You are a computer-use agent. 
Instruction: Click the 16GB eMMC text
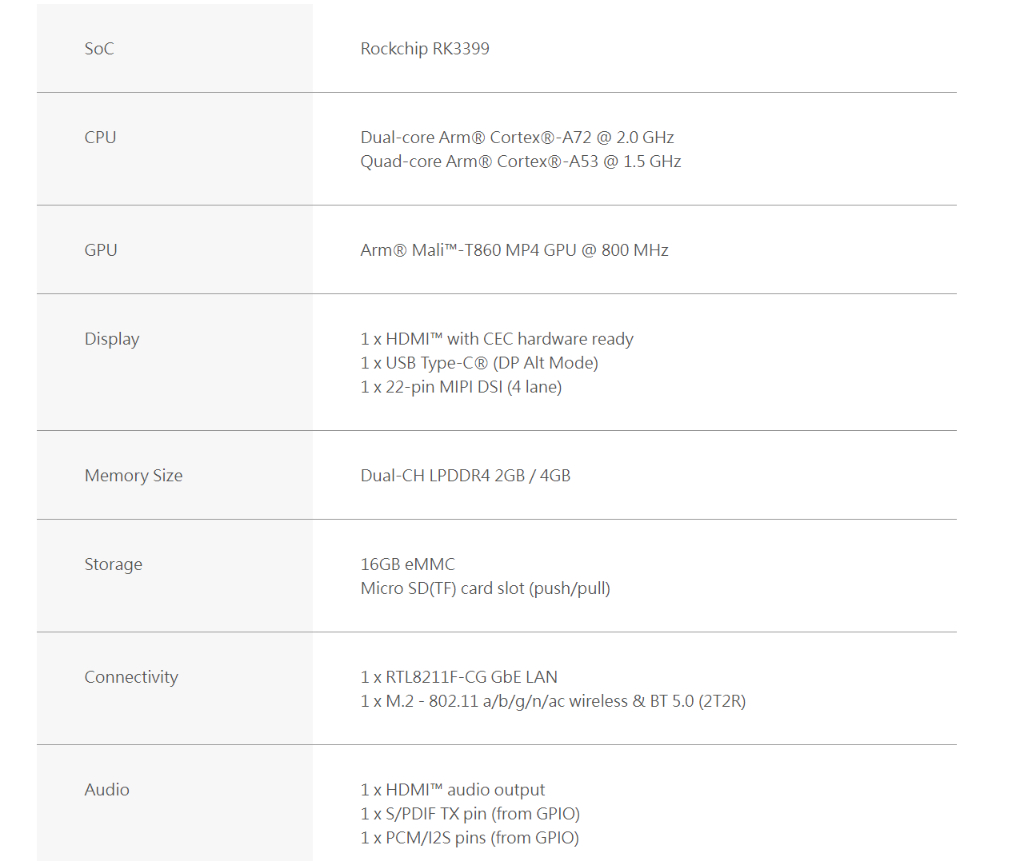click(407, 565)
